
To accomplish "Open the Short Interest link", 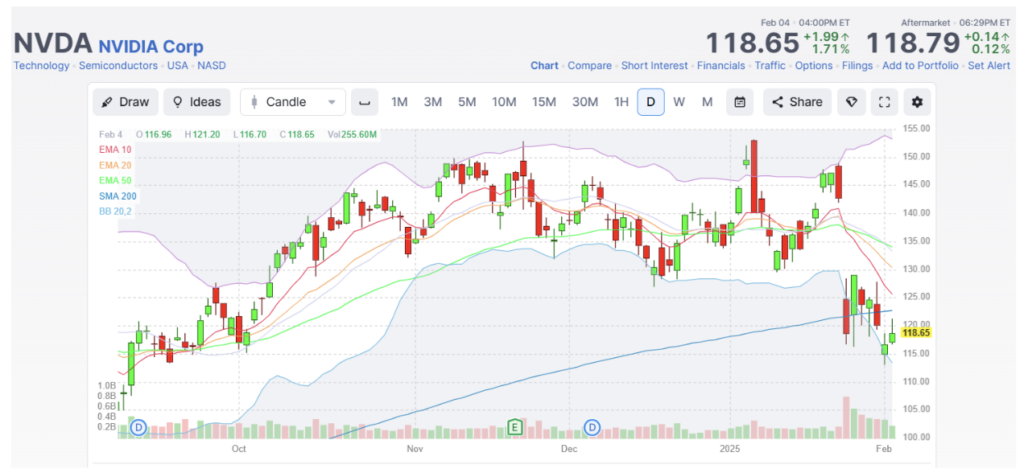I will point(654,65).
